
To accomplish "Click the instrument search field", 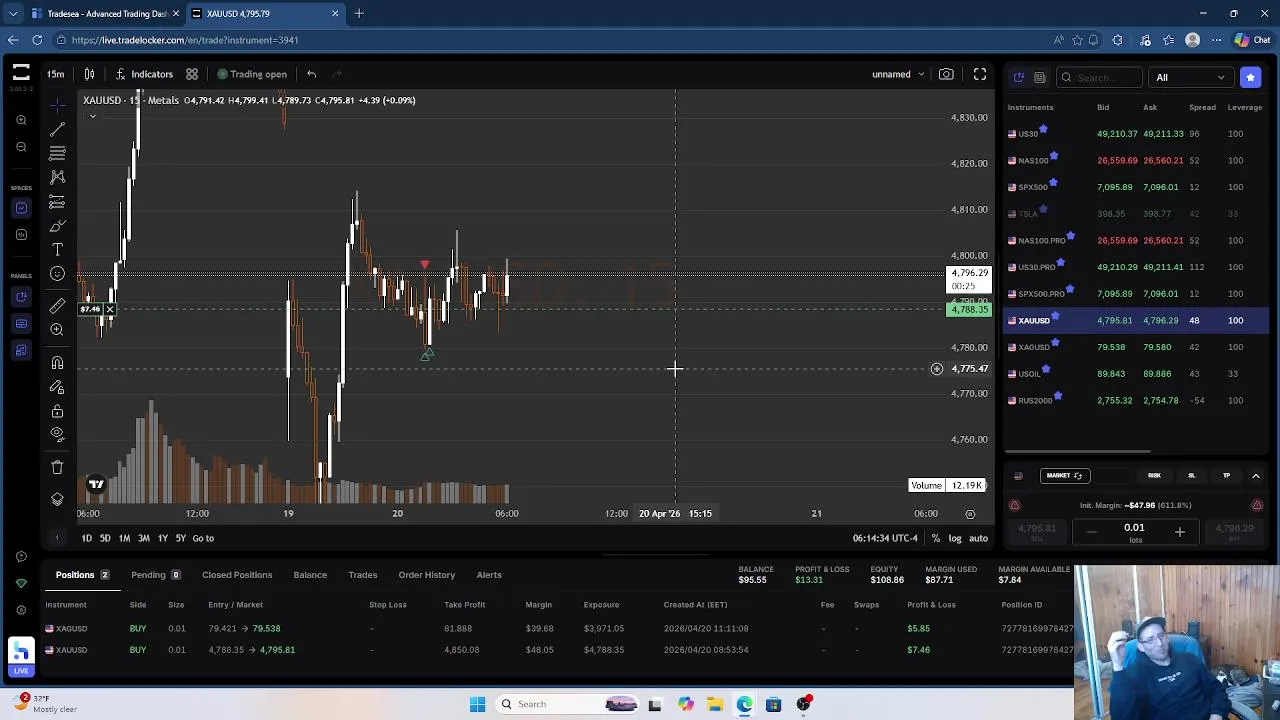I will [x=1099, y=77].
